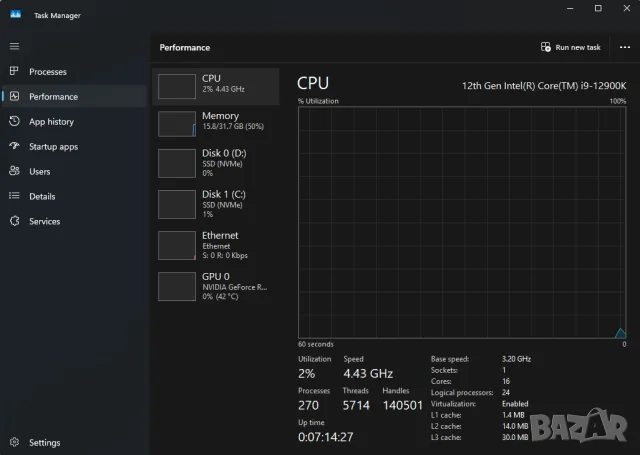Image resolution: width=640 pixels, height=455 pixels.
Task: Click the 60 seconds graph label
Action: coord(316,344)
